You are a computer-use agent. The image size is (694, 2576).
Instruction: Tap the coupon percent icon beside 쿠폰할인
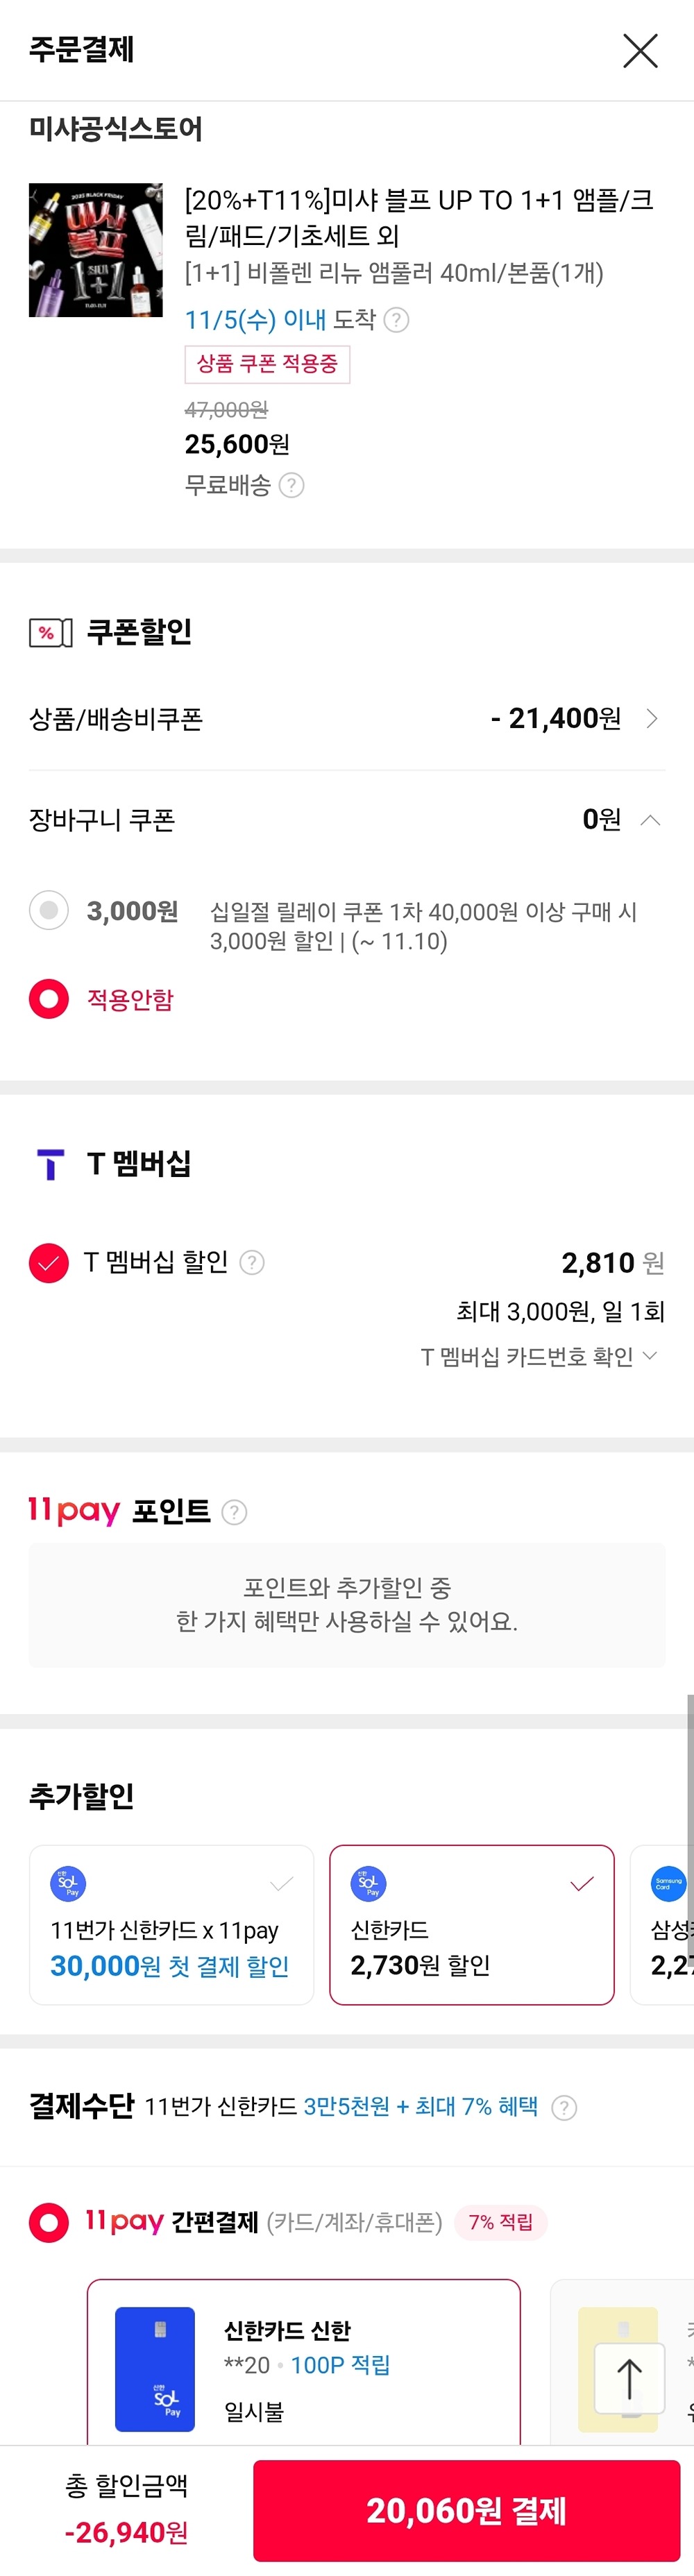(50, 633)
